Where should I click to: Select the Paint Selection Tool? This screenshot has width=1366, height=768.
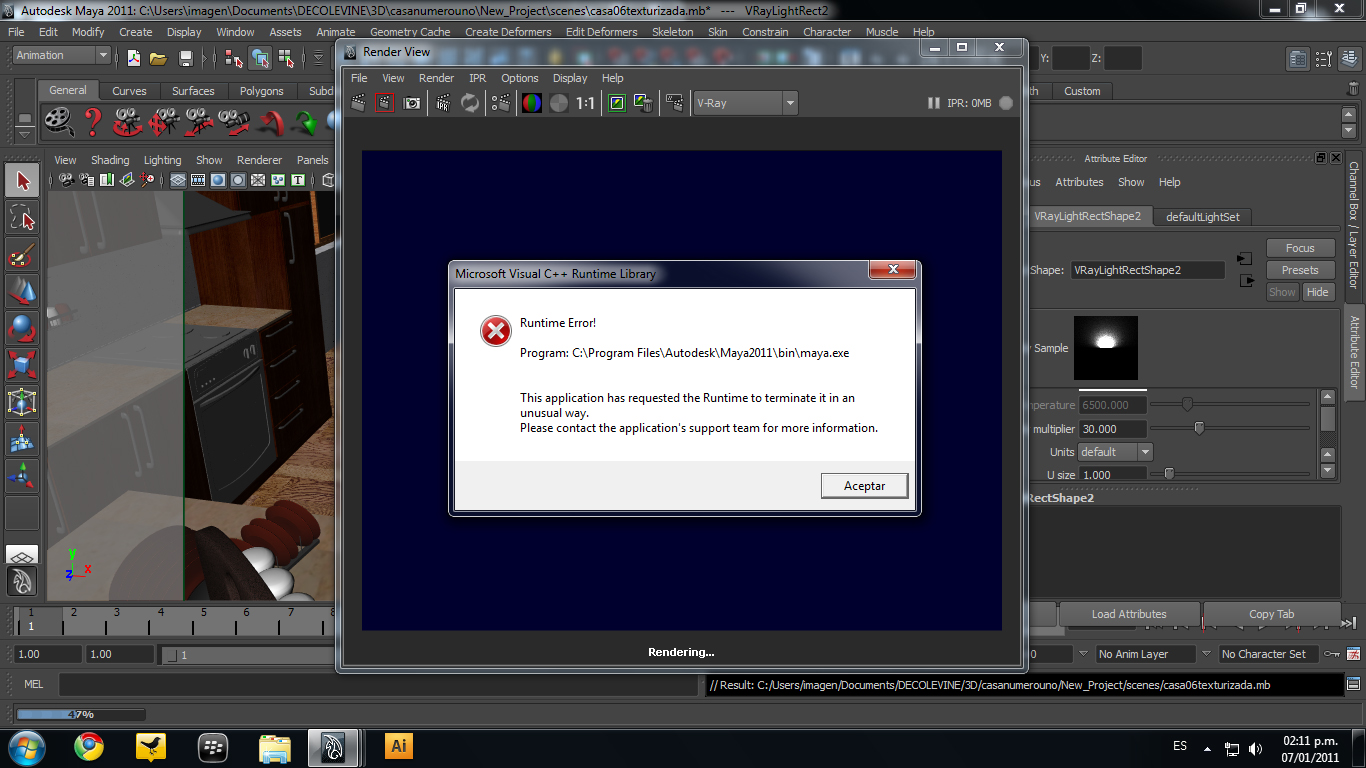[22, 255]
